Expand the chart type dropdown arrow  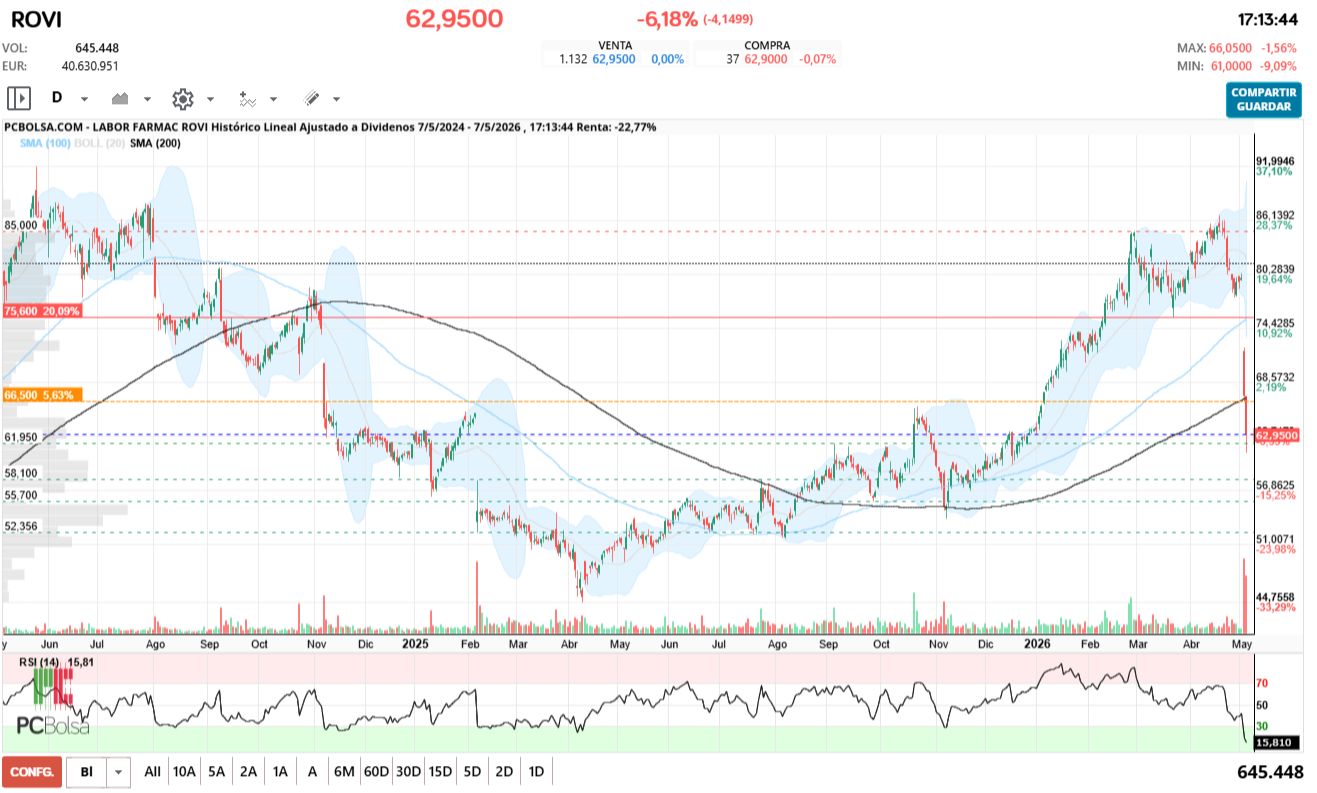pos(148,99)
